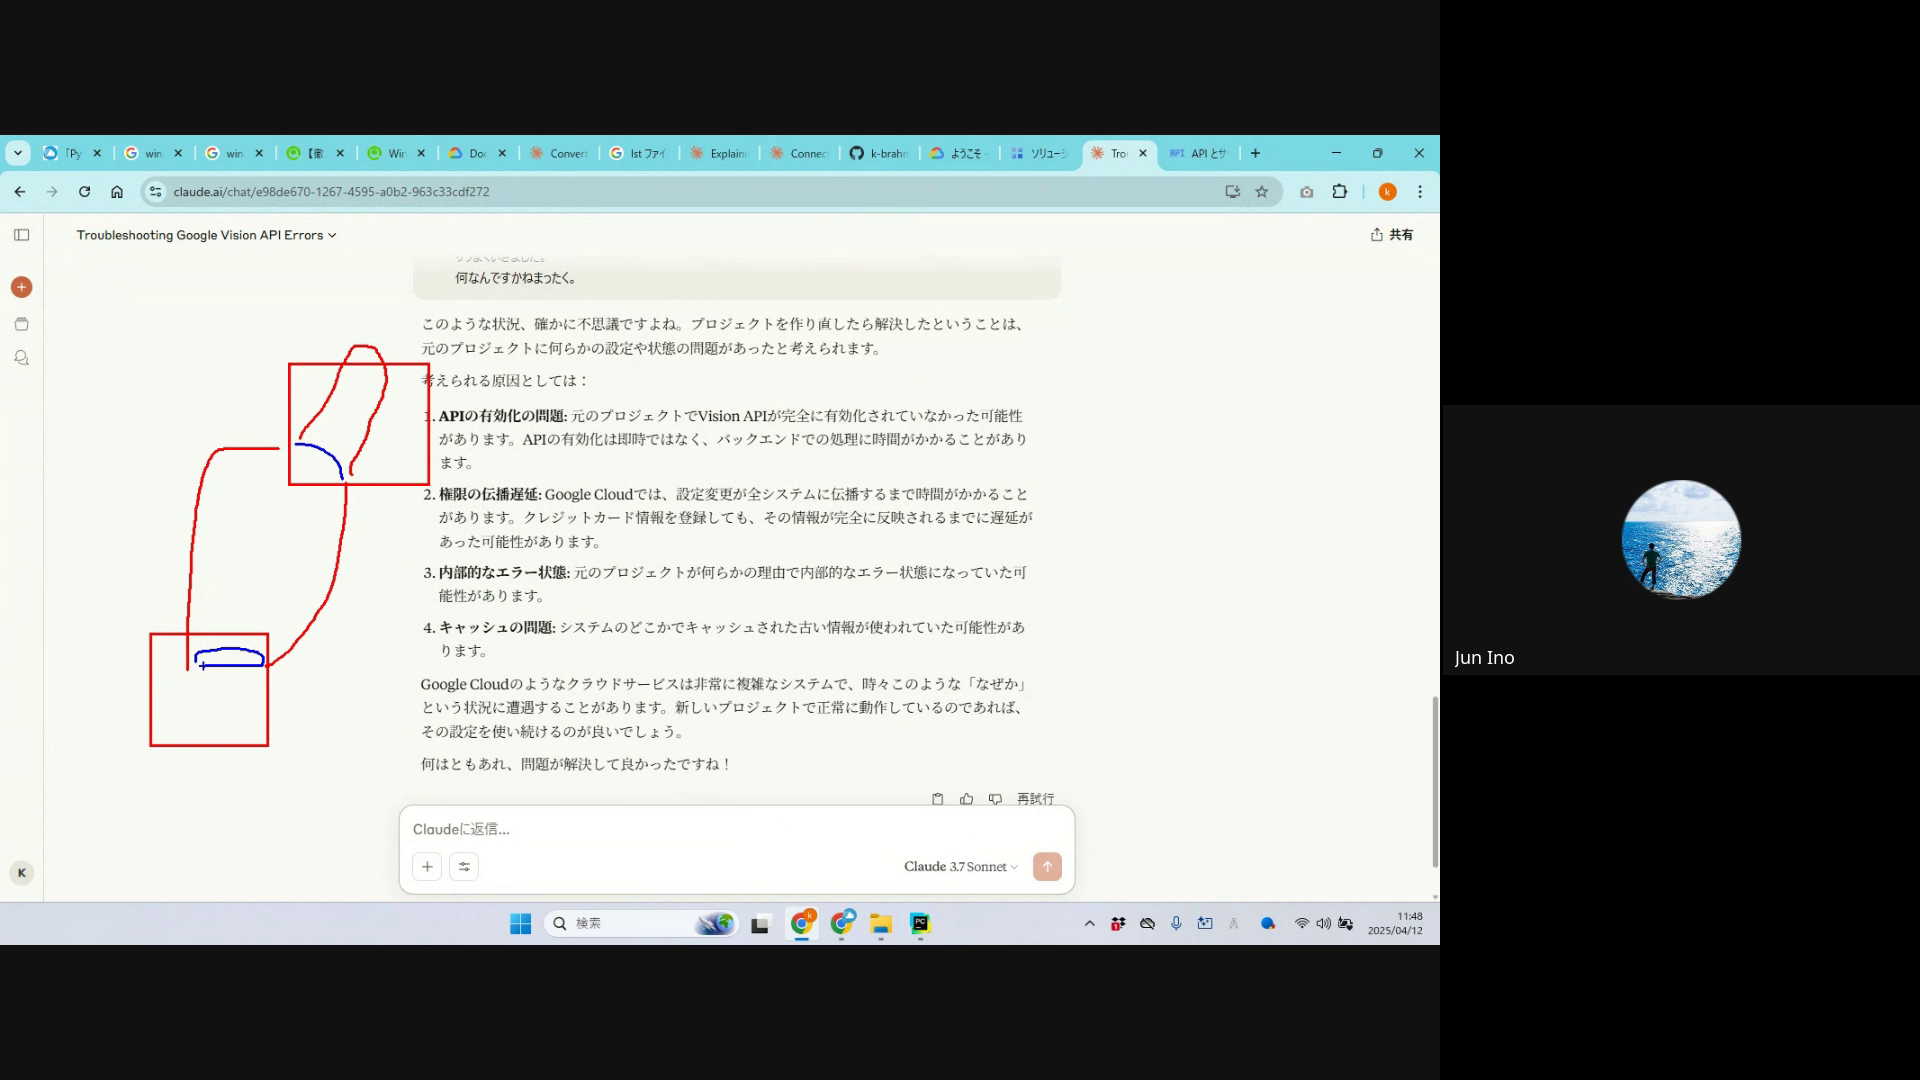Open the tab search dropdown arrow in Chrome
The height and width of the screenshot is (1080, 1920).
click(x=18, y=153)
